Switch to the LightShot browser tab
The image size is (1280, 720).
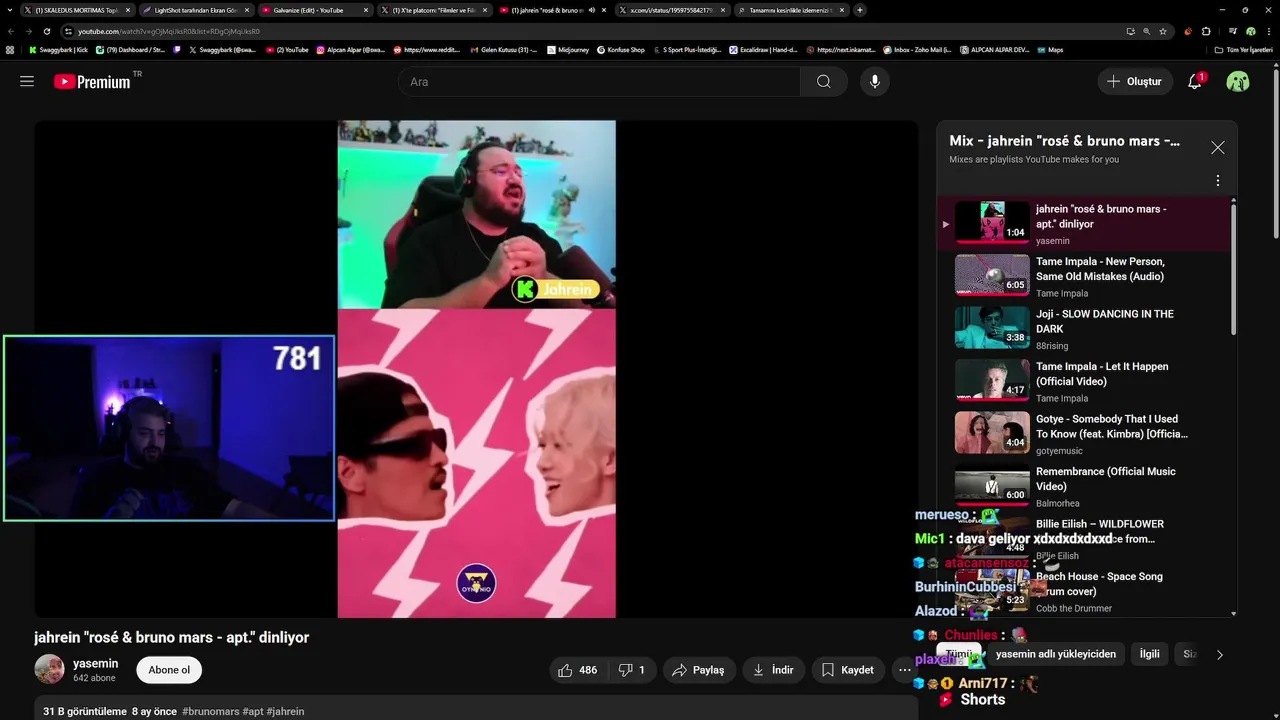coord(194,10)
